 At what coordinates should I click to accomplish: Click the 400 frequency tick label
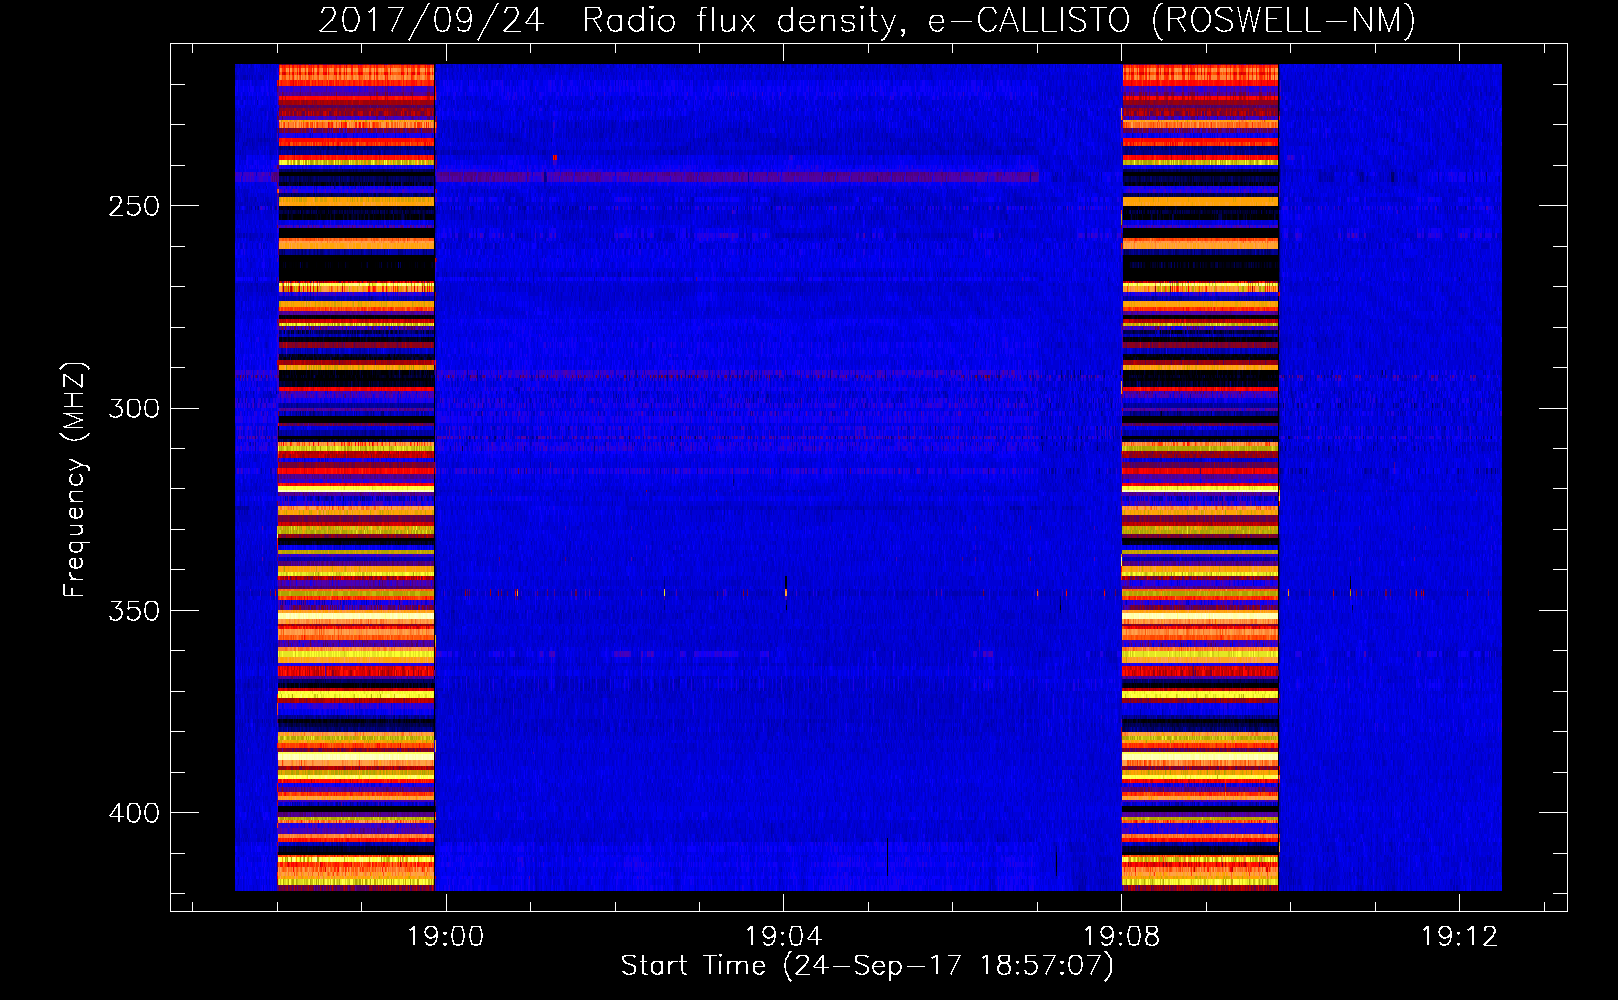[x=135, y=813]
